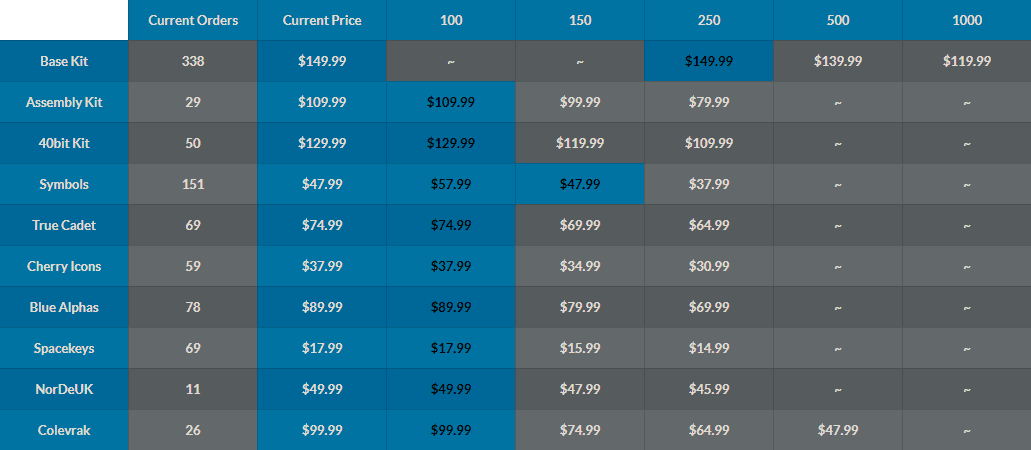The height and width of the screenshot is (450, 1031).
Task: Click Base Kit $119.99 price at 1000 tier
Action: pos(967,61)
